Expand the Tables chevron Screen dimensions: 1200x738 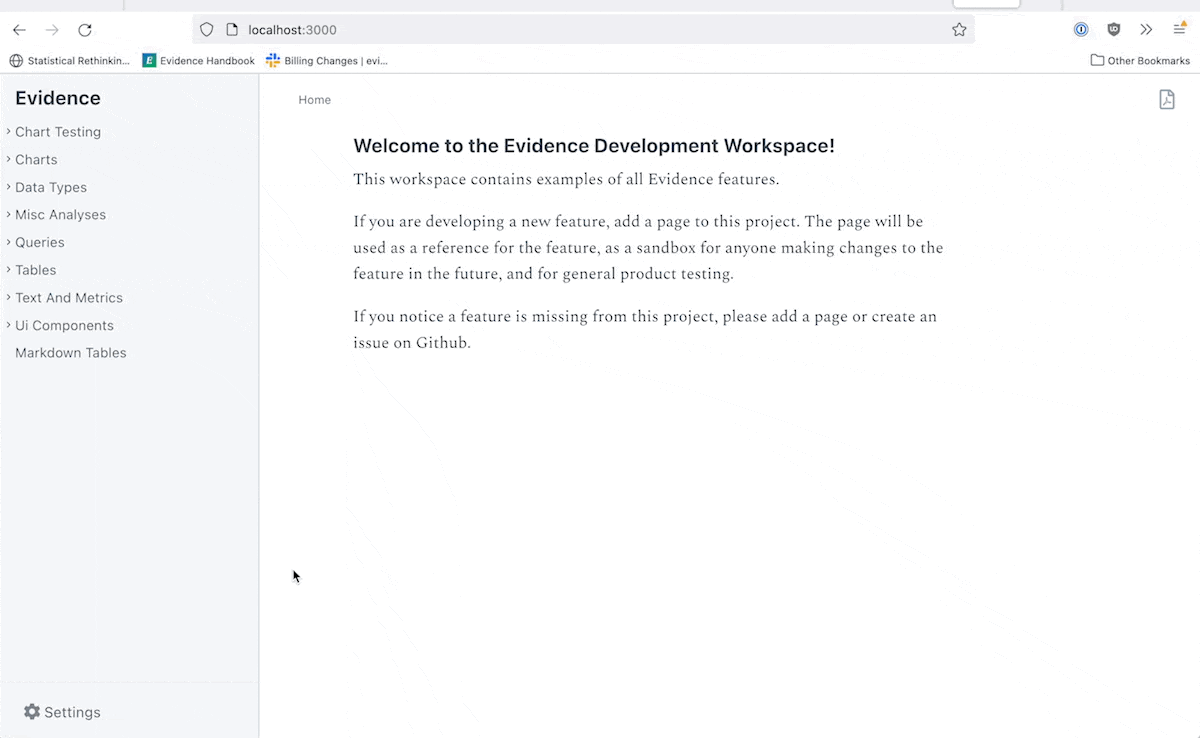8,270
